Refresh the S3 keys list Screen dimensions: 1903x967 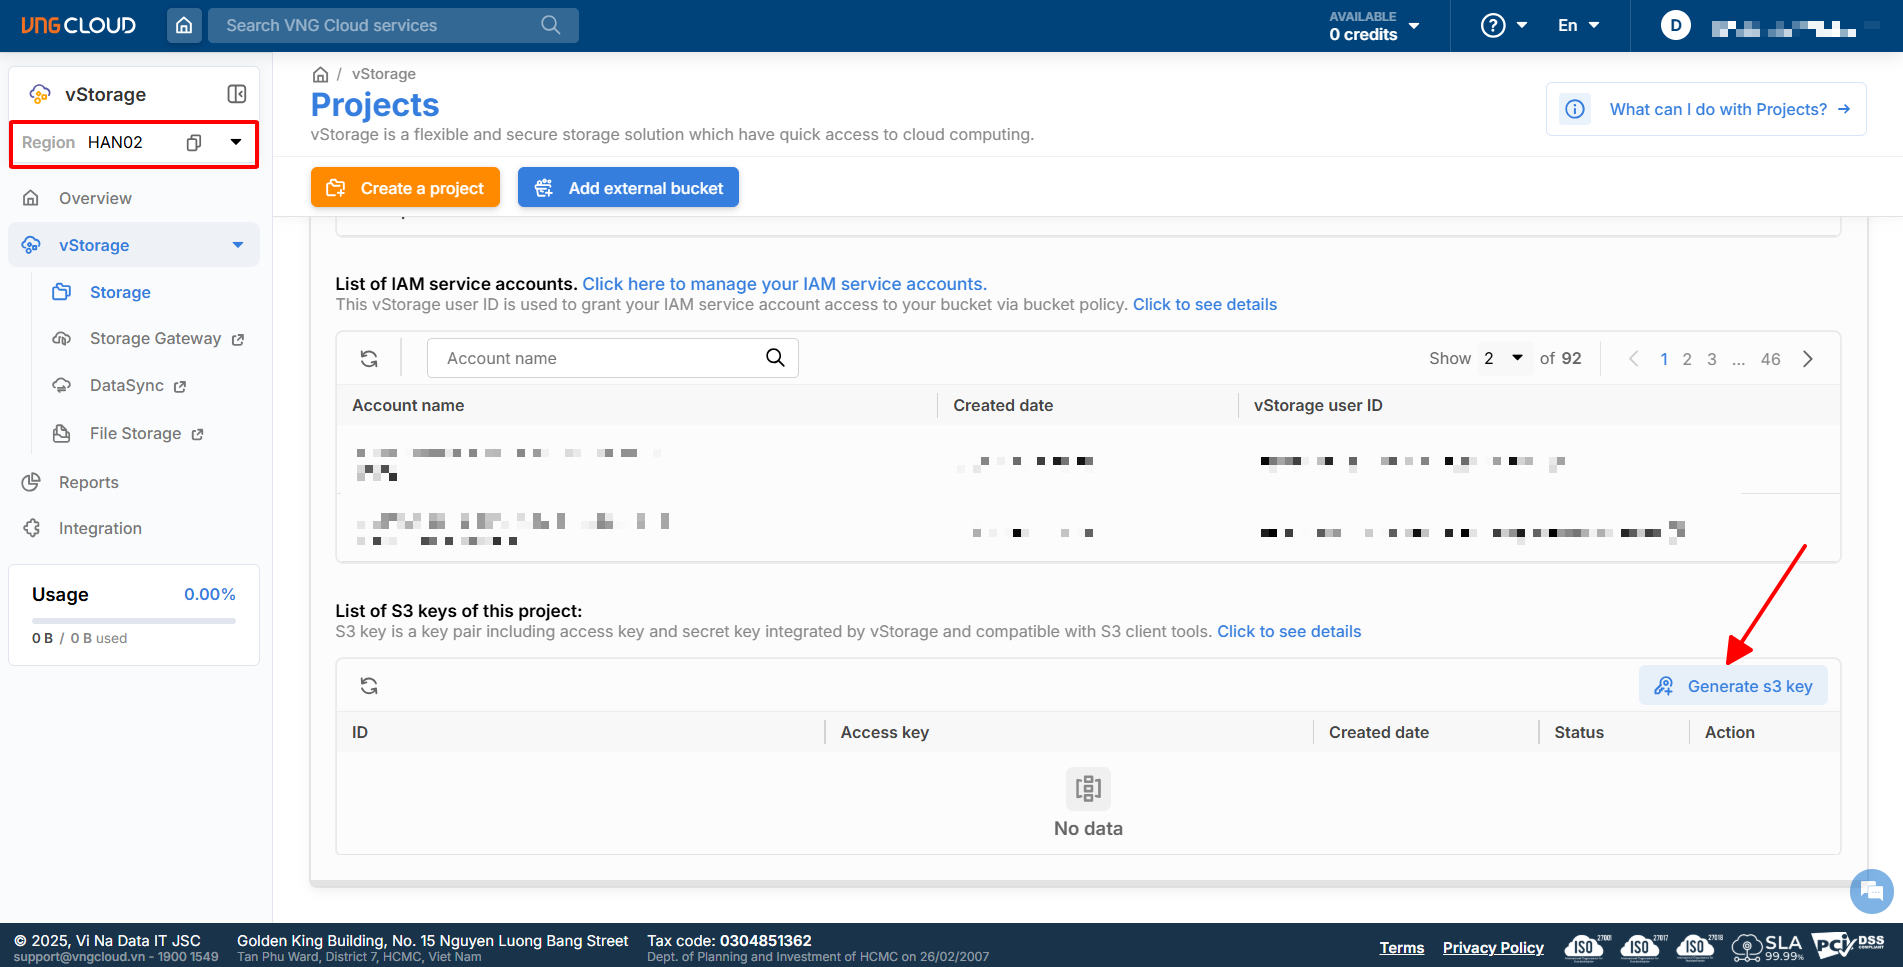click(x=369, y=686)
